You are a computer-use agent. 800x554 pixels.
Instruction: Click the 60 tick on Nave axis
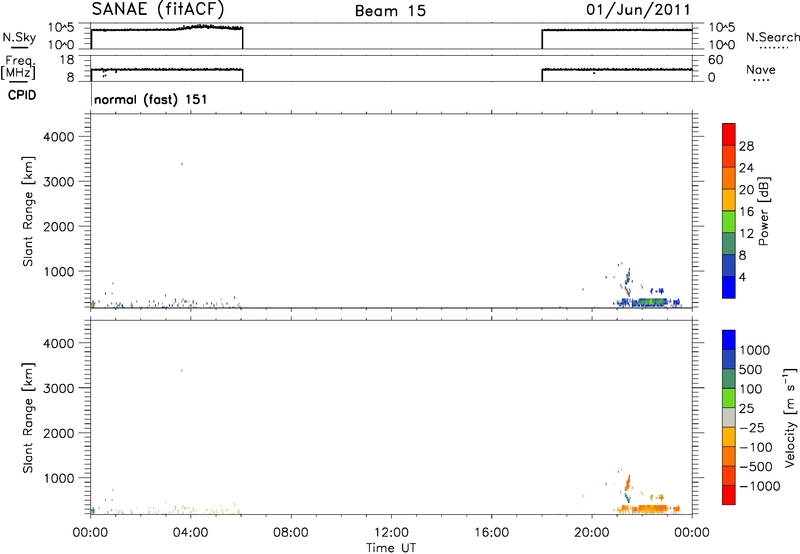(x=716, y=60)
